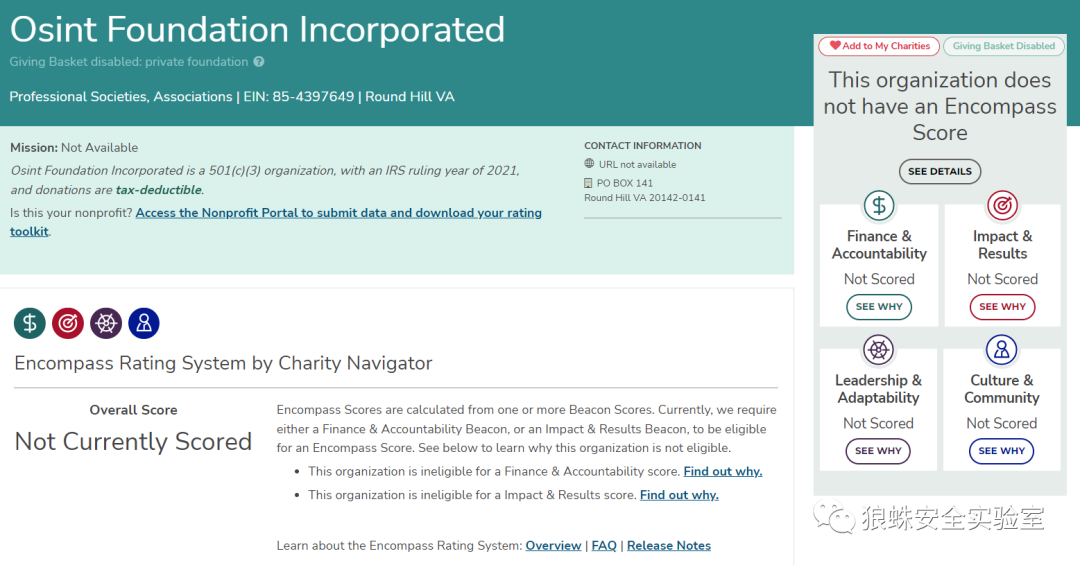Viewport: 1080px width, 565px height.
Task: Click SEE WHY under Impact & Results
Action: coord(1002,307)
